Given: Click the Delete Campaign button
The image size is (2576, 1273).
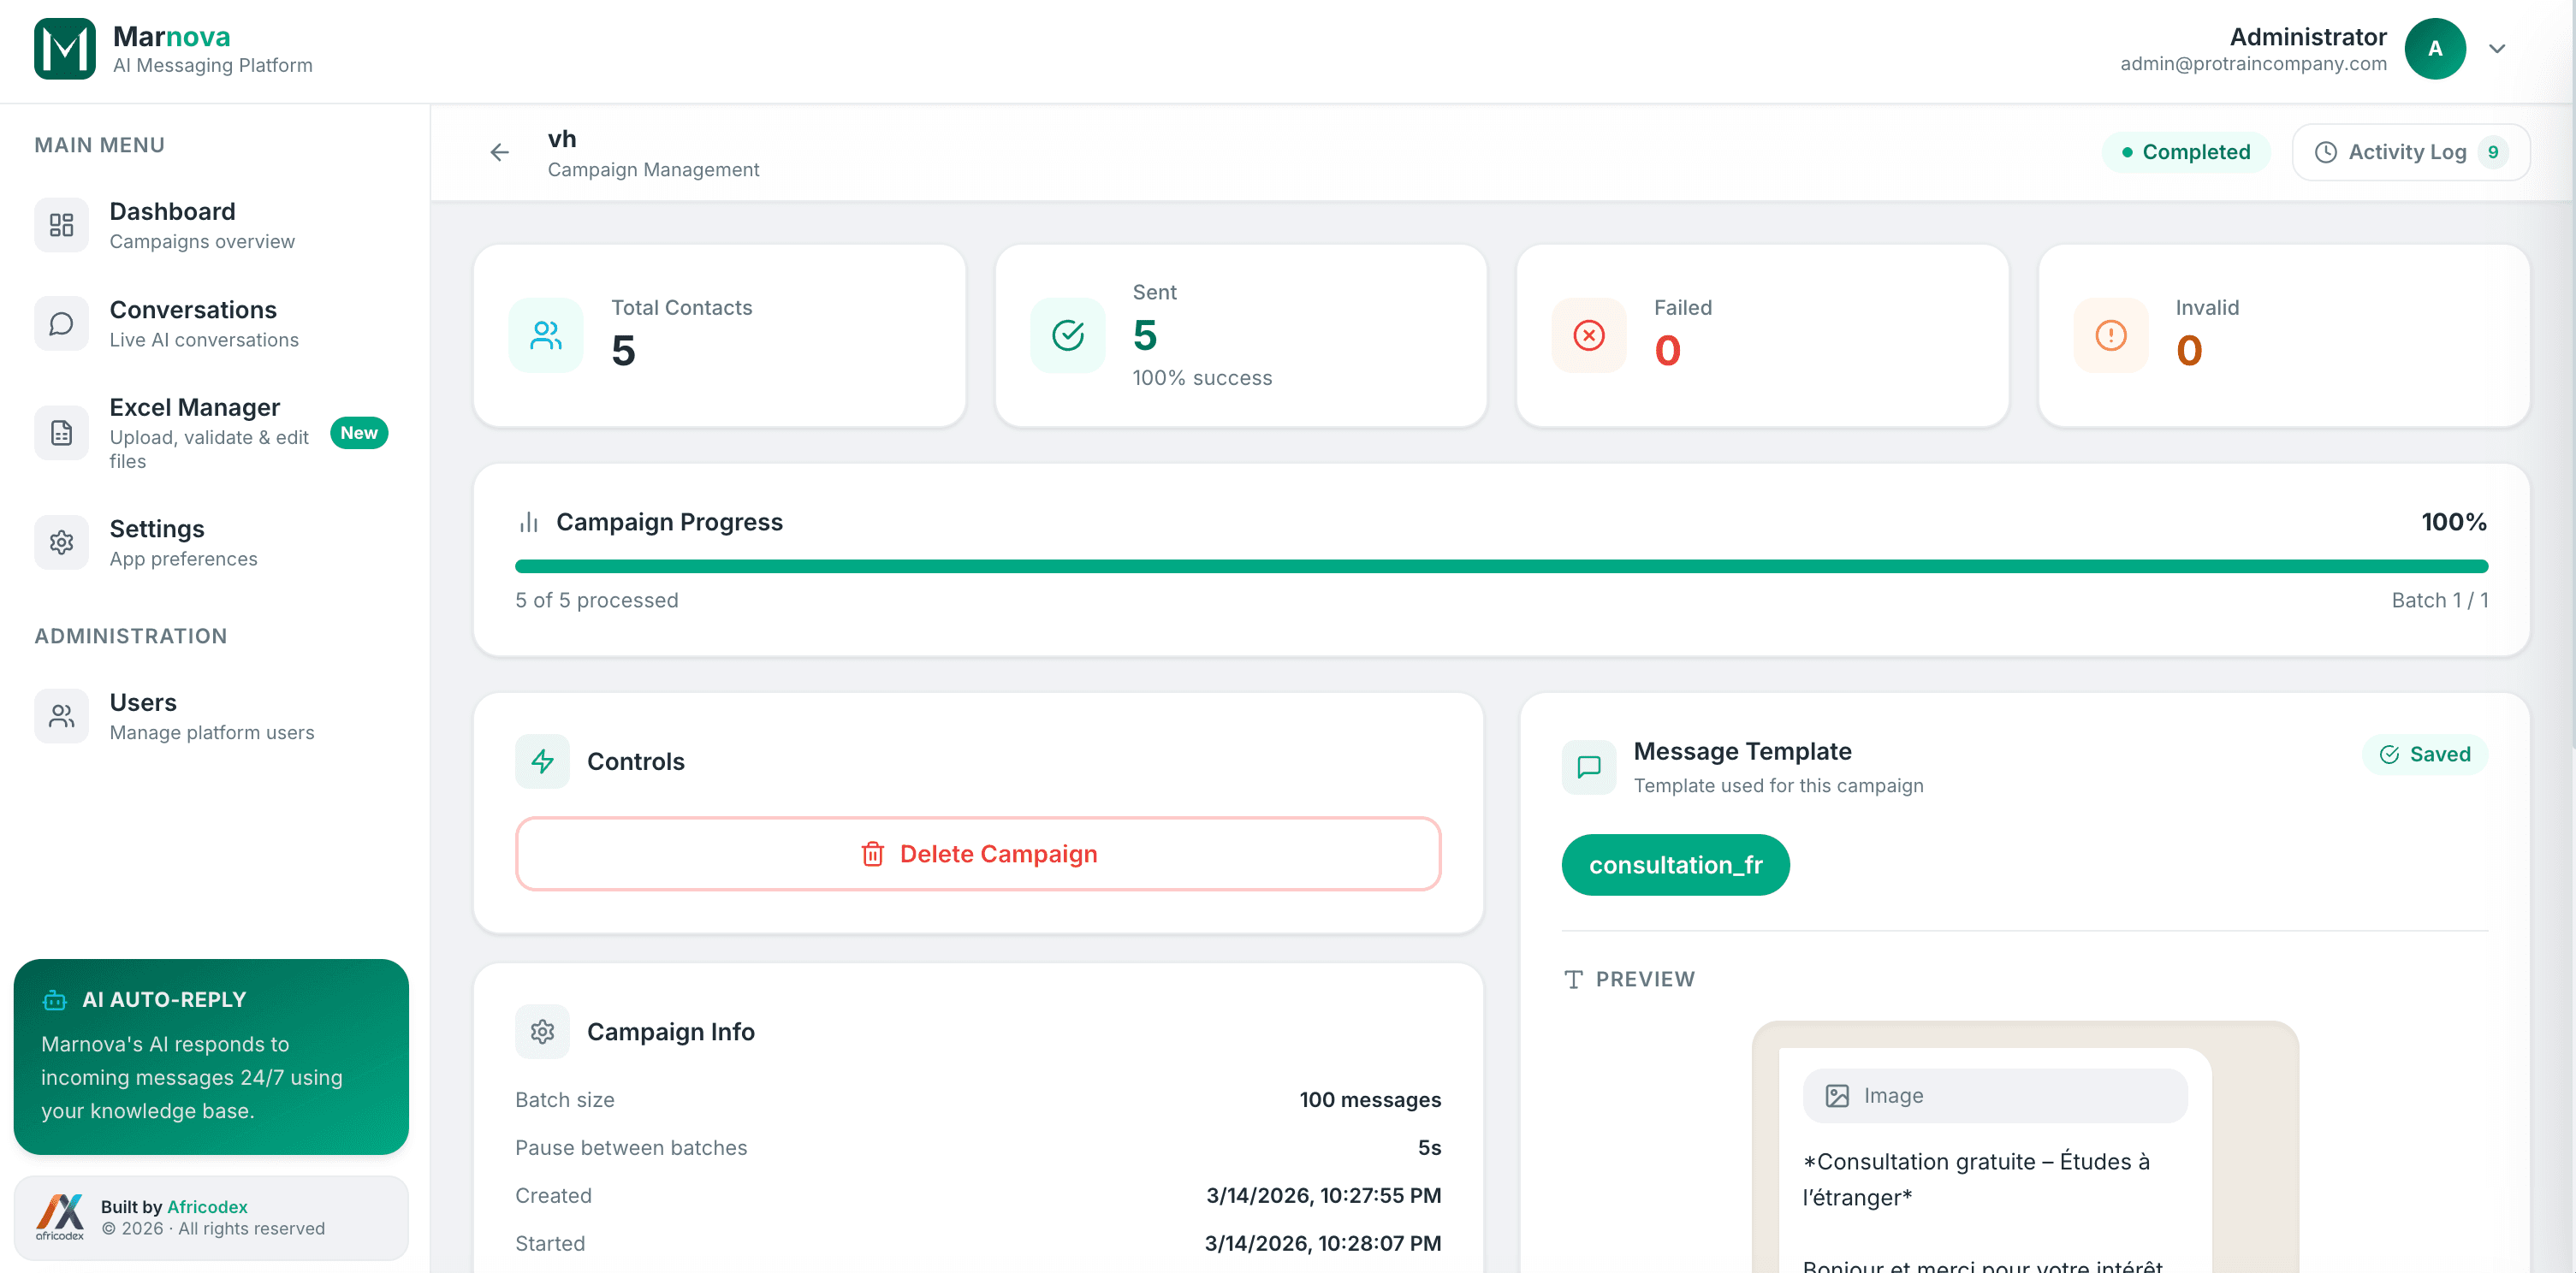Looking at the screenshot, I should [977, 853].
